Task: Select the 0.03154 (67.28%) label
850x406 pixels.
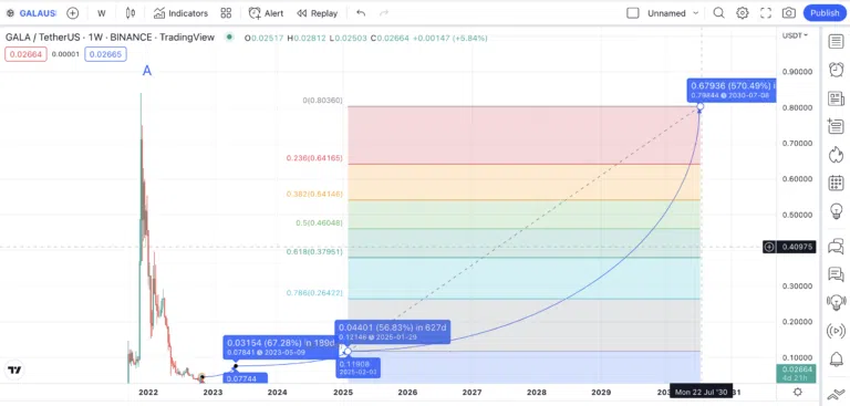Action: 279,347
